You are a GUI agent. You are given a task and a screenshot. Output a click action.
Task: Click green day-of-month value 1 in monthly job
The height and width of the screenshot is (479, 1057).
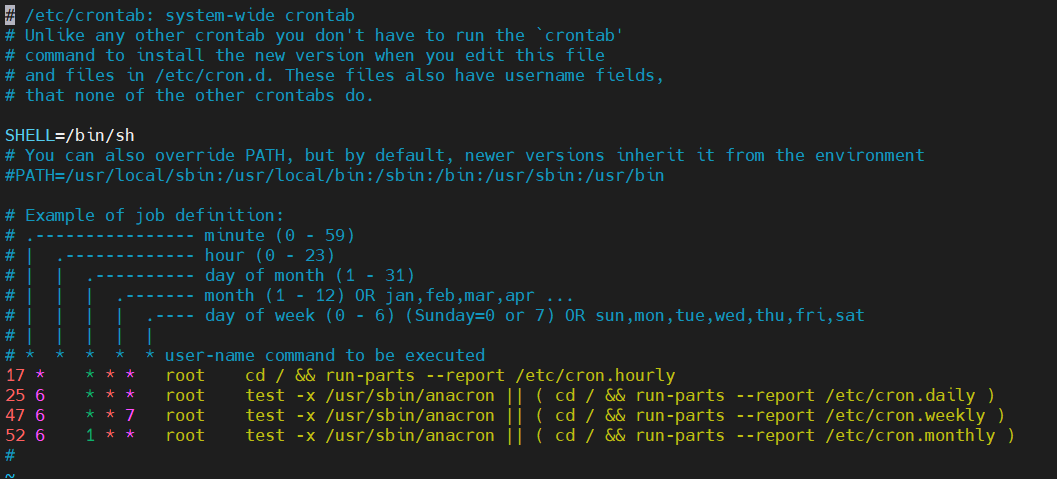coord(90,436)
